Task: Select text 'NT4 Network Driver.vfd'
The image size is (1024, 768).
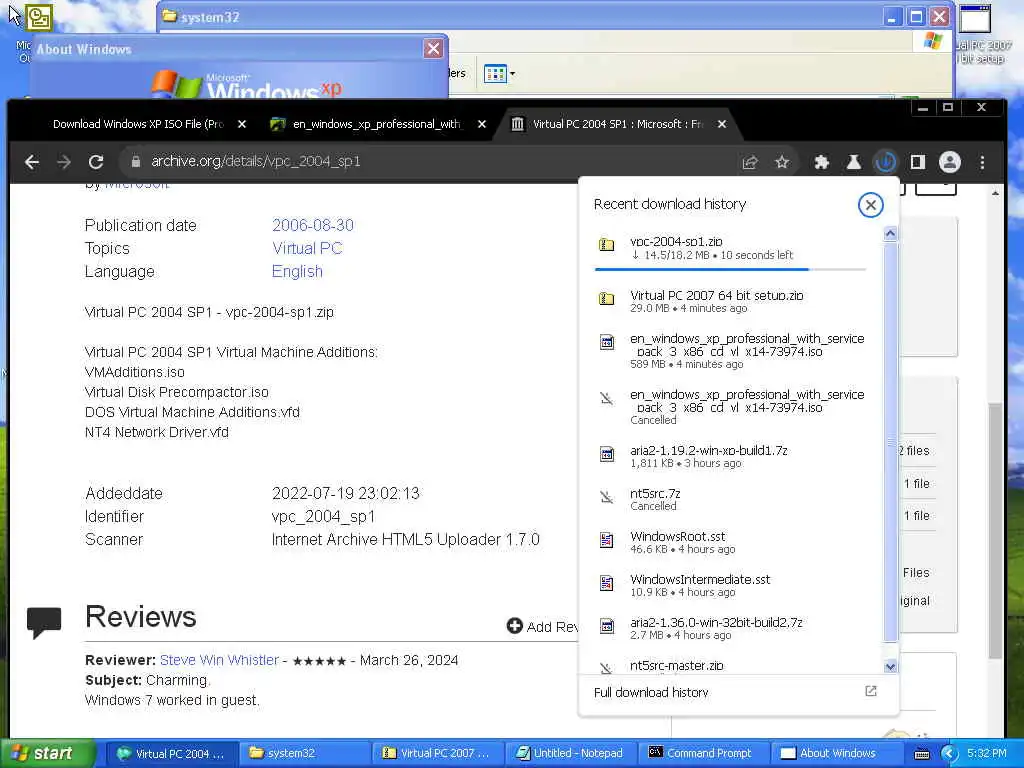Action: [x=157, y=432]
